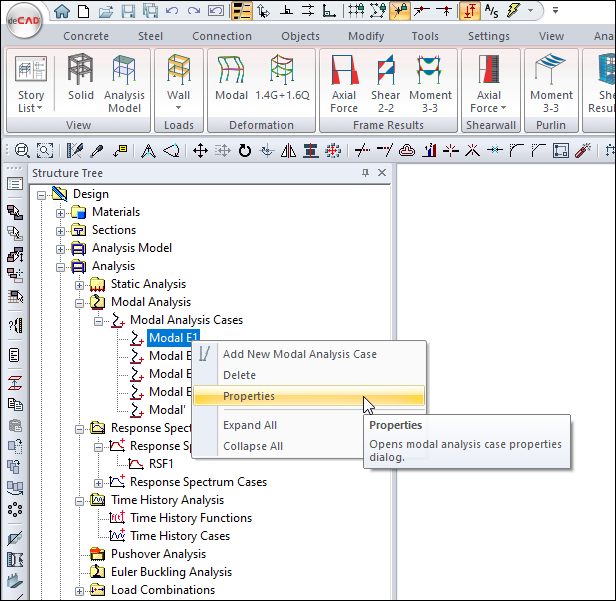The height and width of the screenshot is (601, 616).
Task: Pin the Structure Tree panel
Action: (x=365, y=173)
